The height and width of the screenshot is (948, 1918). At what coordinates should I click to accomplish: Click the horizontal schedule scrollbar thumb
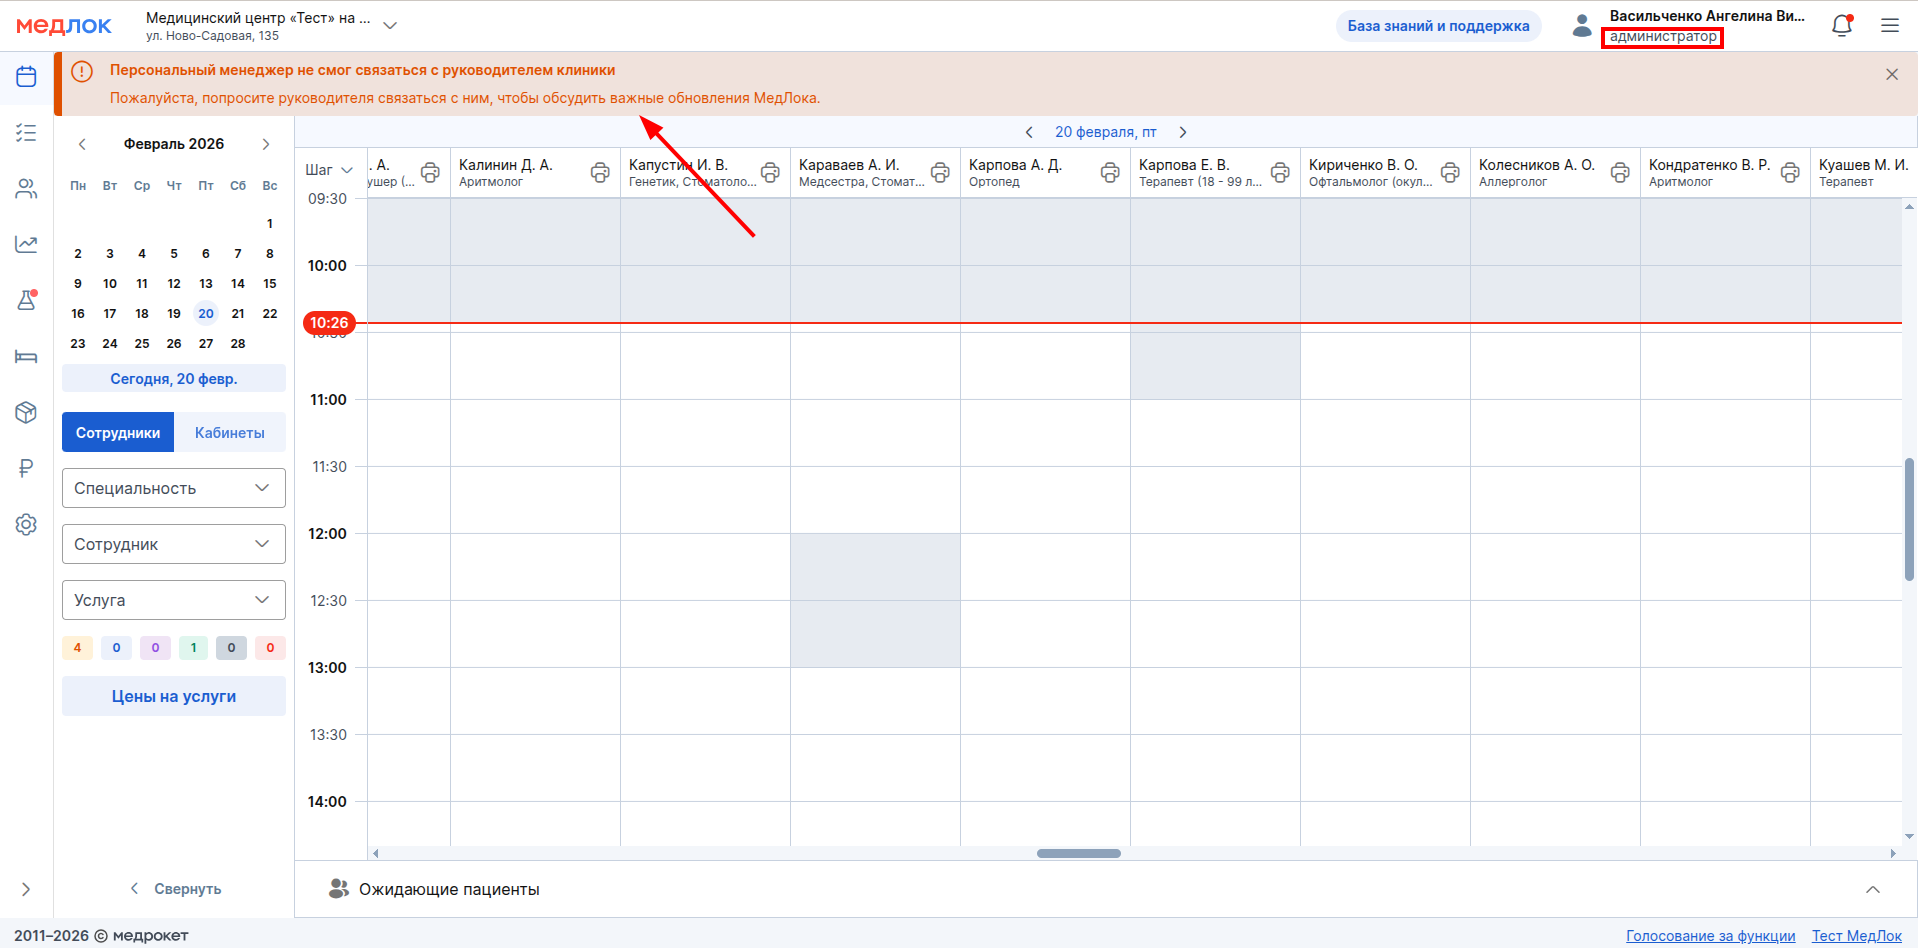coord(1078,853)
